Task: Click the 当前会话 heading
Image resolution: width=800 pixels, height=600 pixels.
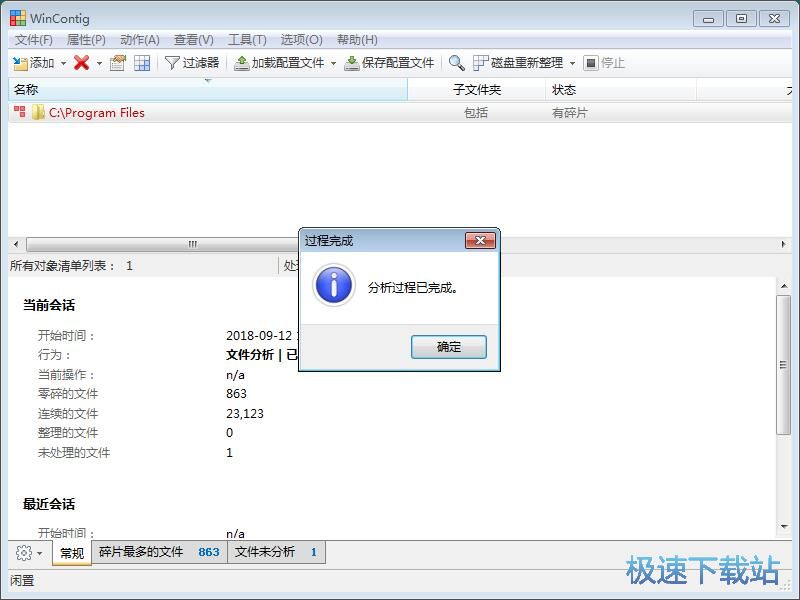Action: point(49,305)
